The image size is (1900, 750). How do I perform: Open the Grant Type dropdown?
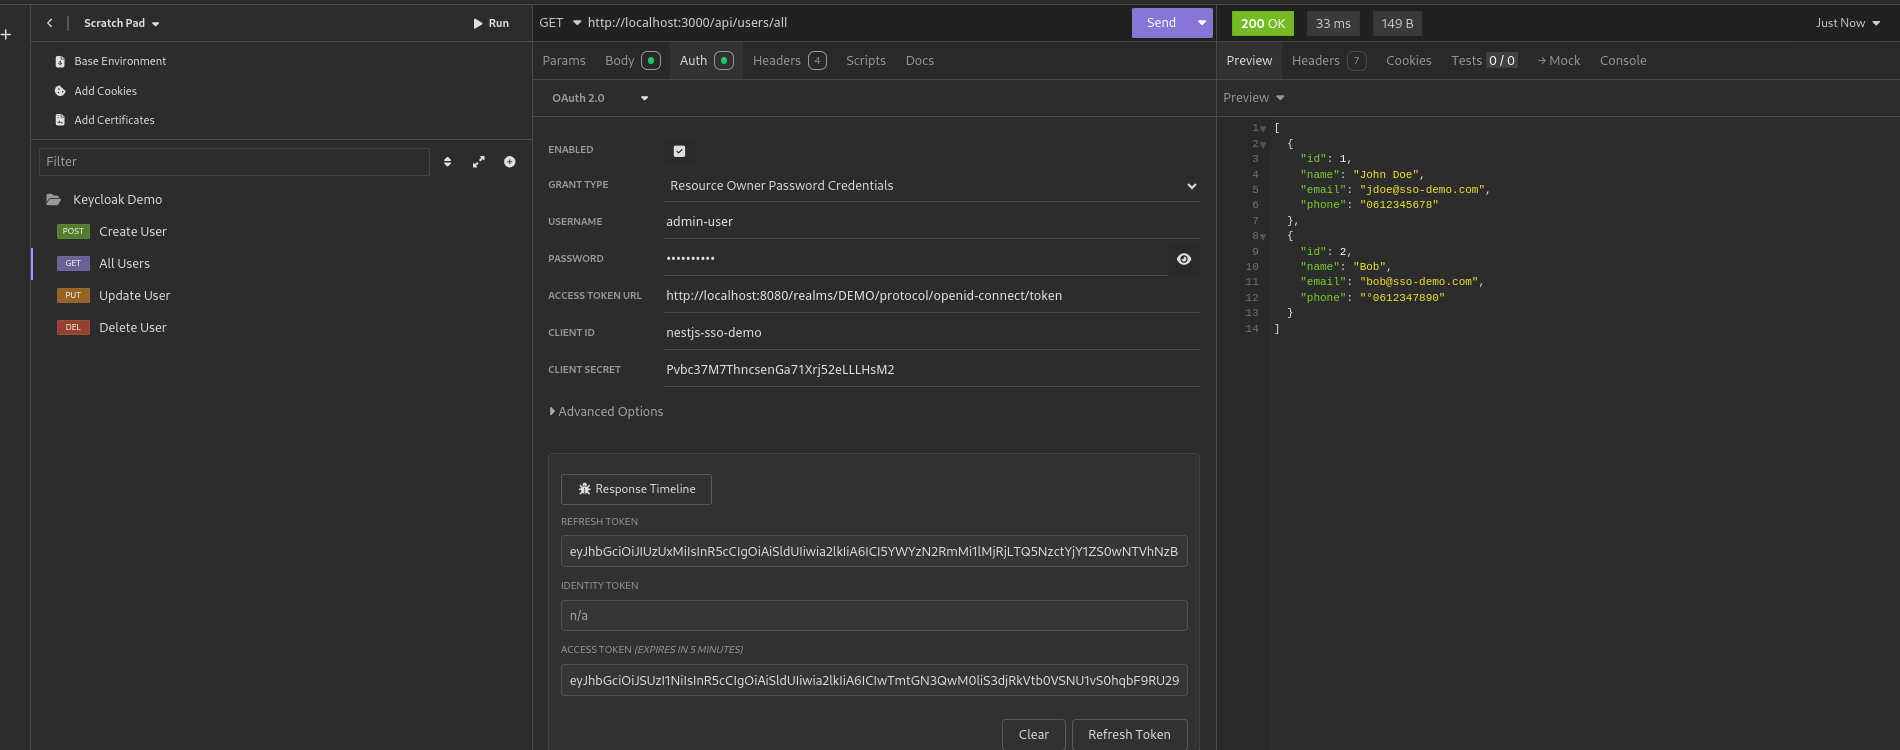tap(932, 186)
